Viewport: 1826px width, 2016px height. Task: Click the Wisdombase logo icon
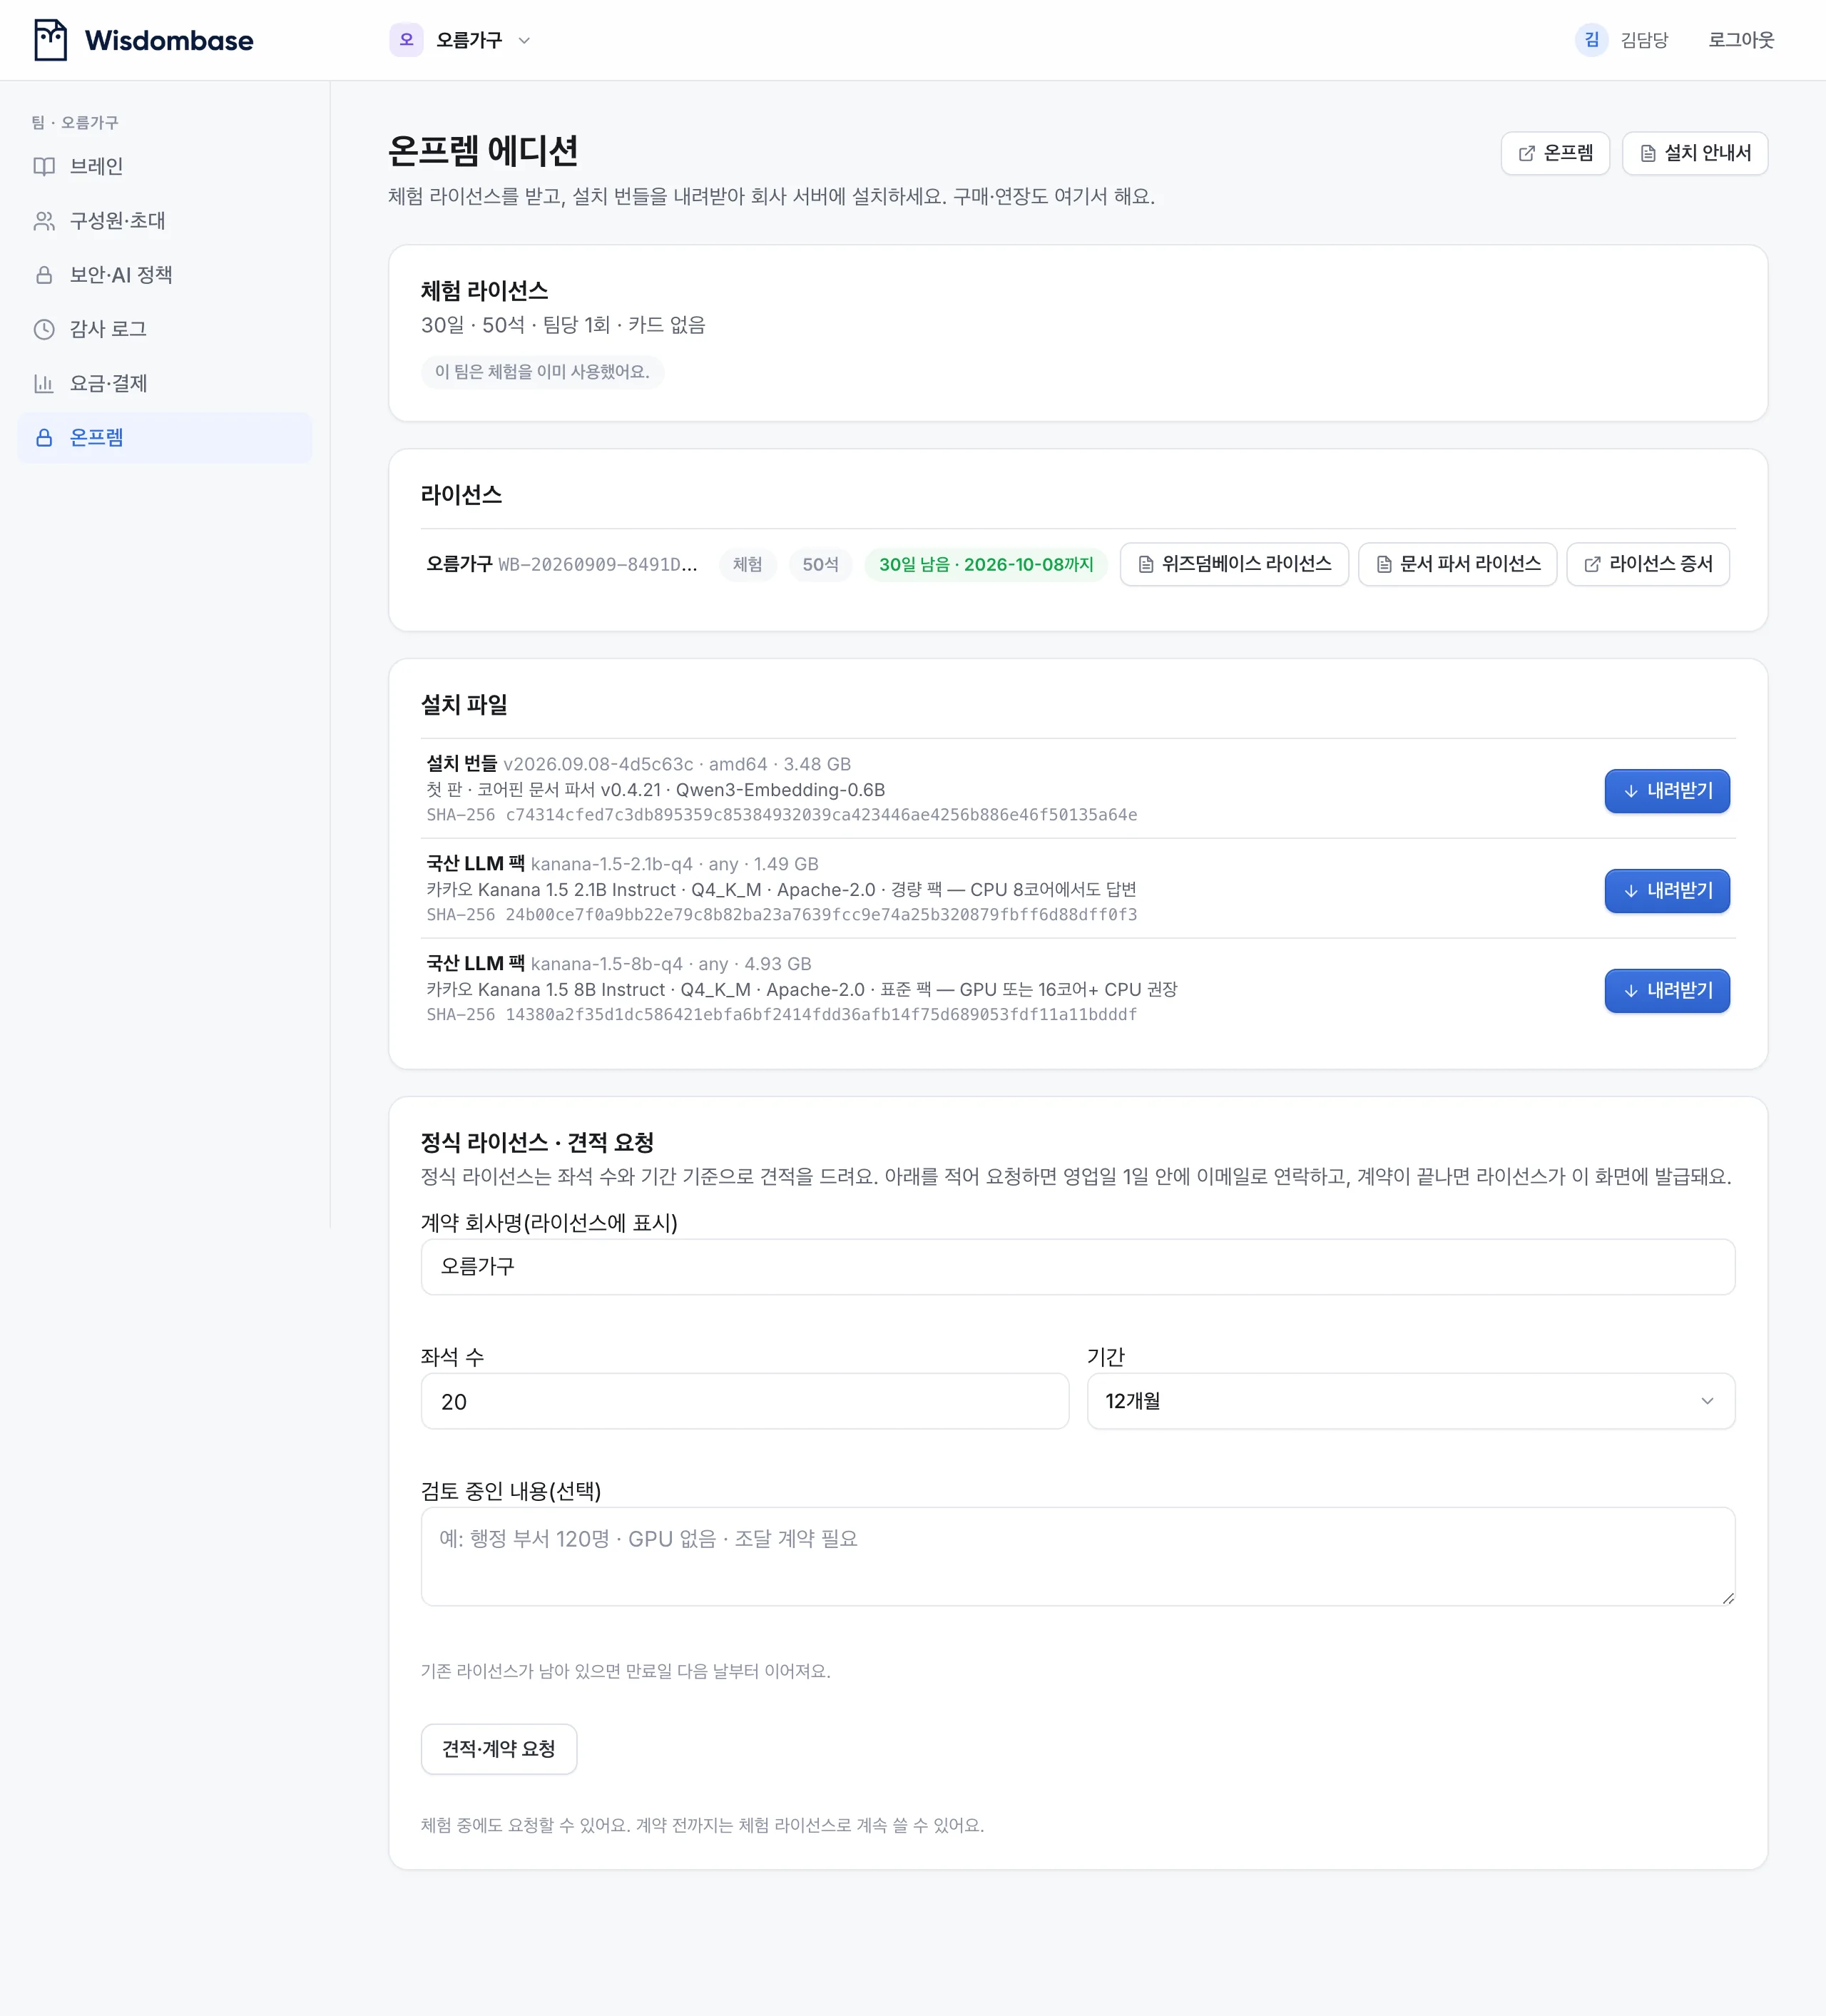click(x=50, y=40)
